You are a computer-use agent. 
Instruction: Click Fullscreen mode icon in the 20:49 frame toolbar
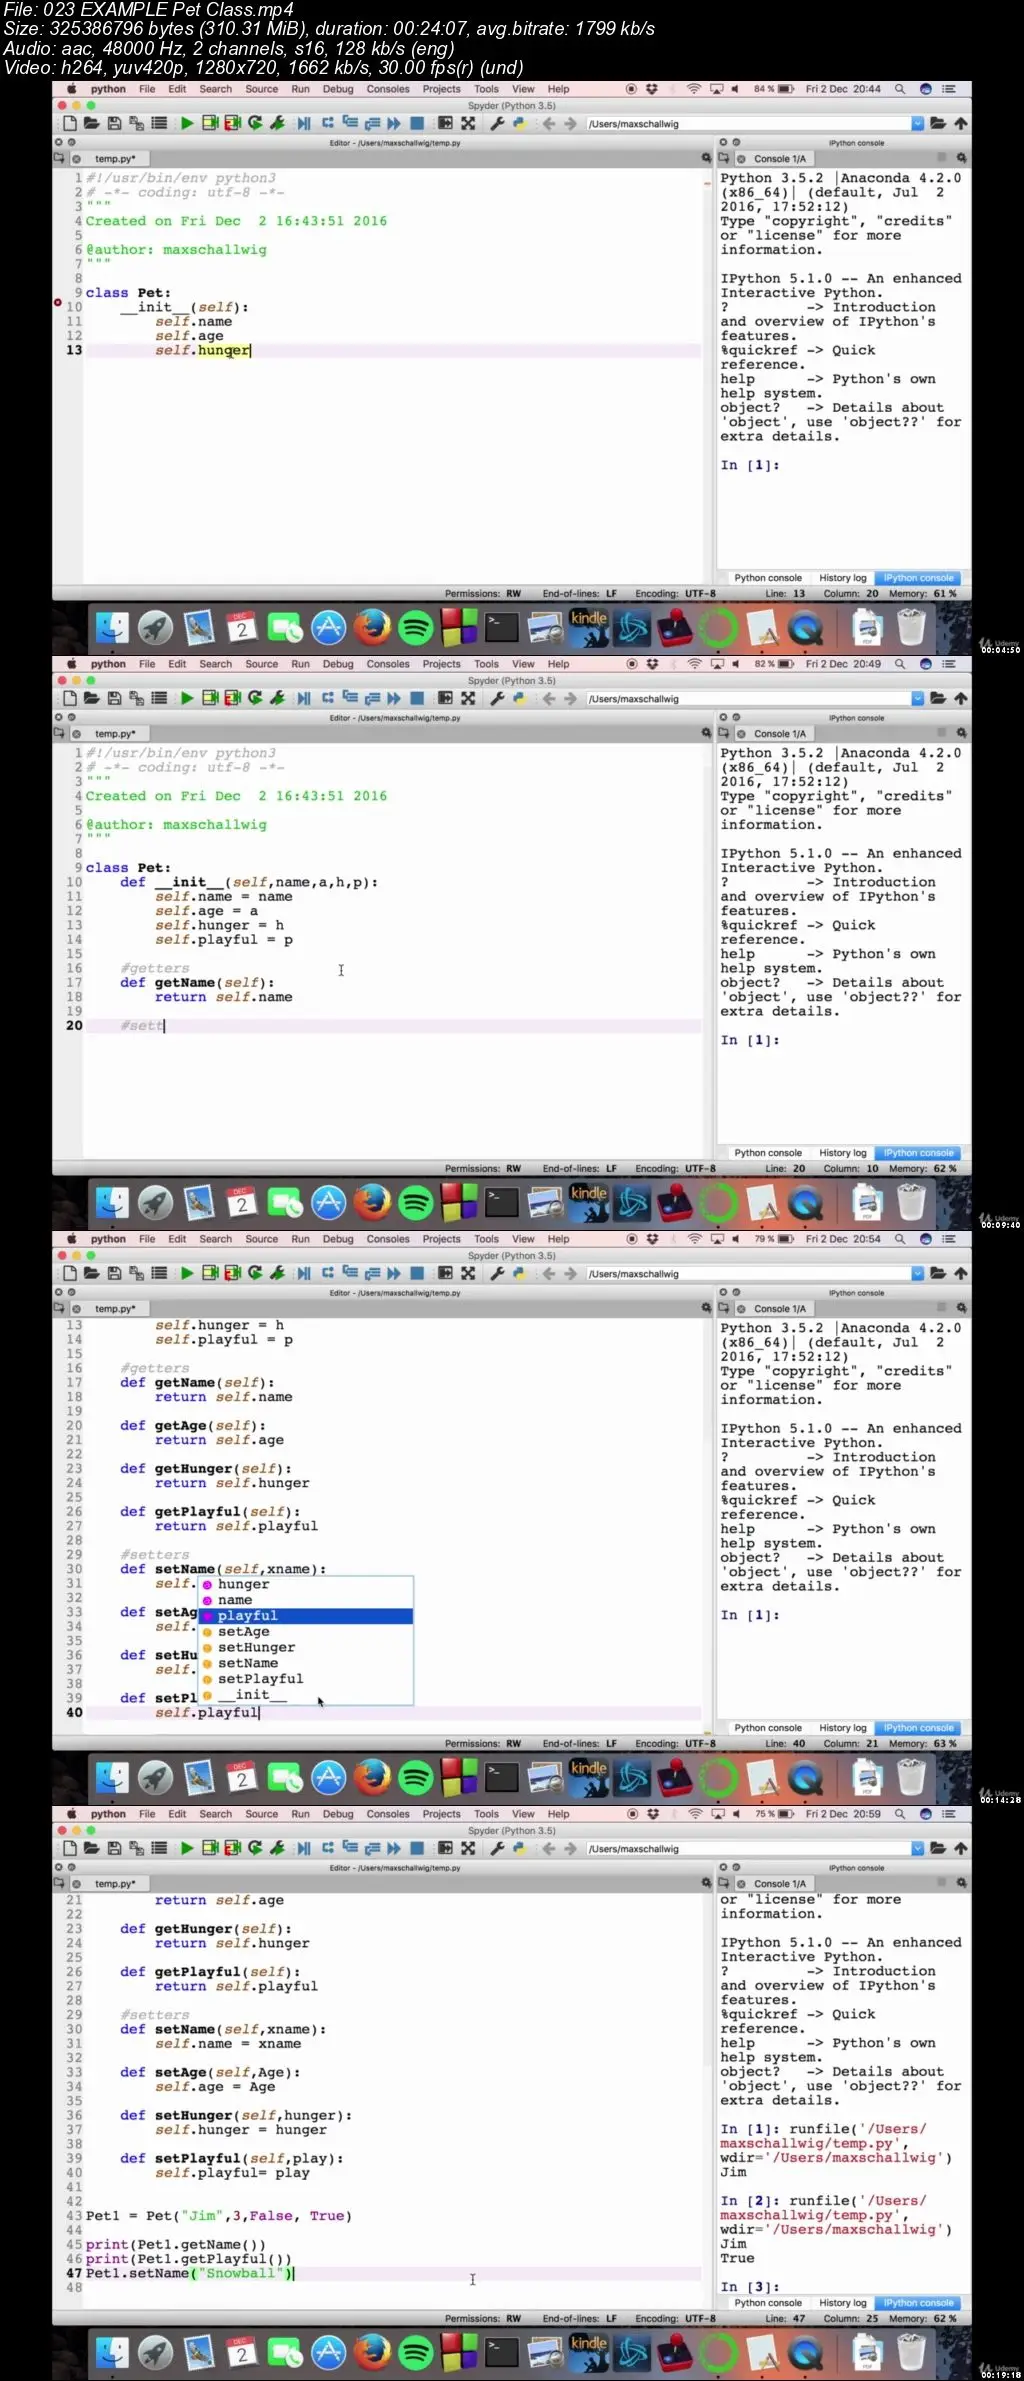click(468, 699)
